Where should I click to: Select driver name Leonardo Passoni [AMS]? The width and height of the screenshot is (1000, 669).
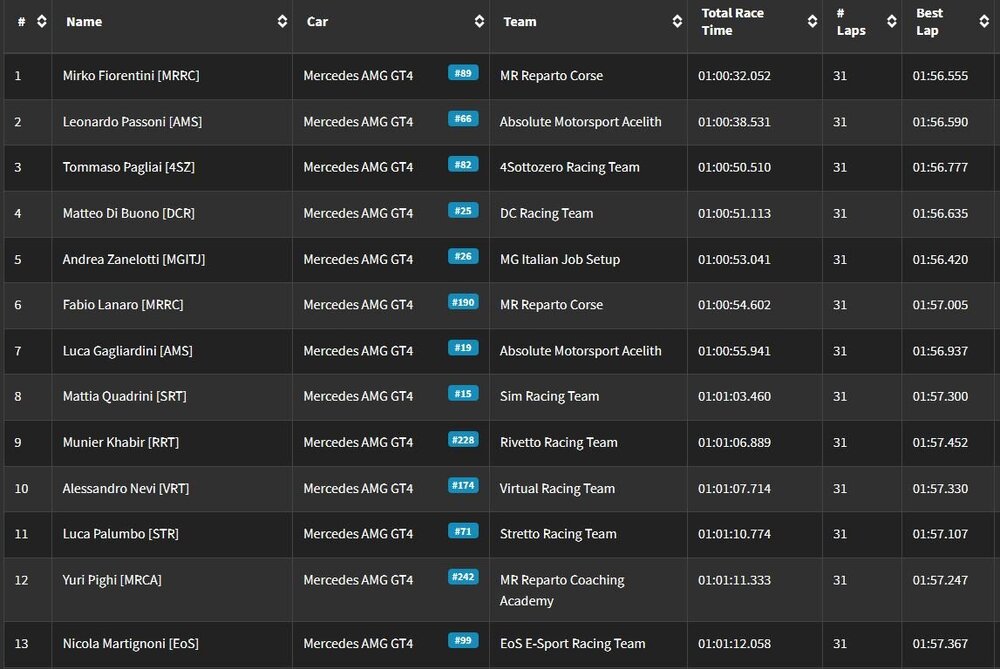tap(132, 122)
